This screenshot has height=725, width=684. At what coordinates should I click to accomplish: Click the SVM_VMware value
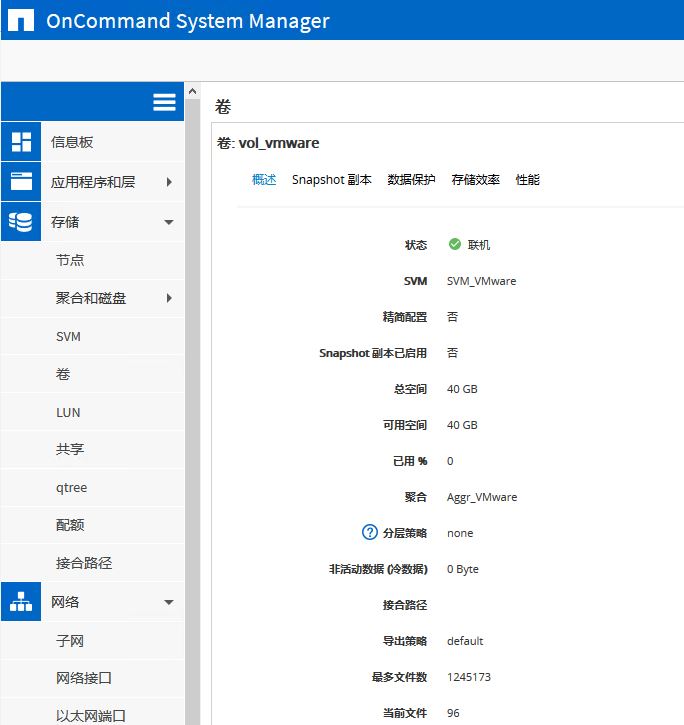[x=481, y=281]
